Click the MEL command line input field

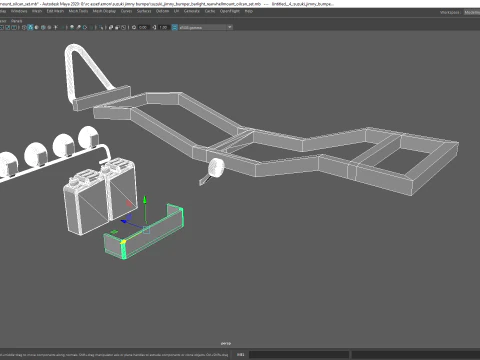click(x=299, y=354)
